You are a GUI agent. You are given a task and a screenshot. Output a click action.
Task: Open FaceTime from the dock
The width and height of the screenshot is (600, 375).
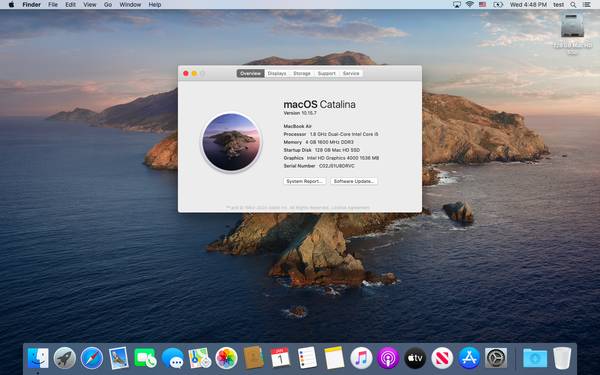pyautogui.click(x=145, y=358)
